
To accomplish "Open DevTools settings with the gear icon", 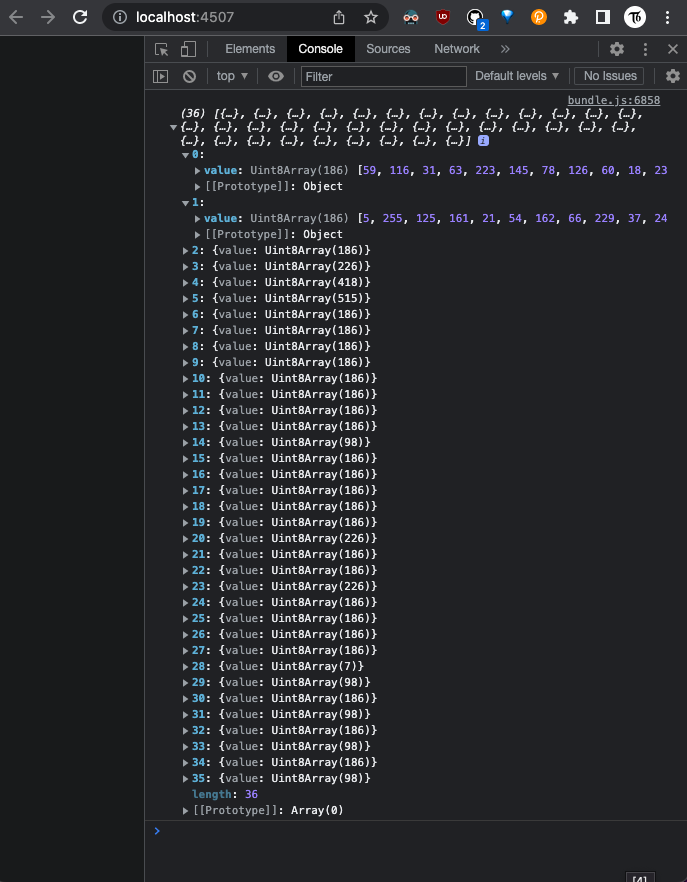I will coord(616,48).
